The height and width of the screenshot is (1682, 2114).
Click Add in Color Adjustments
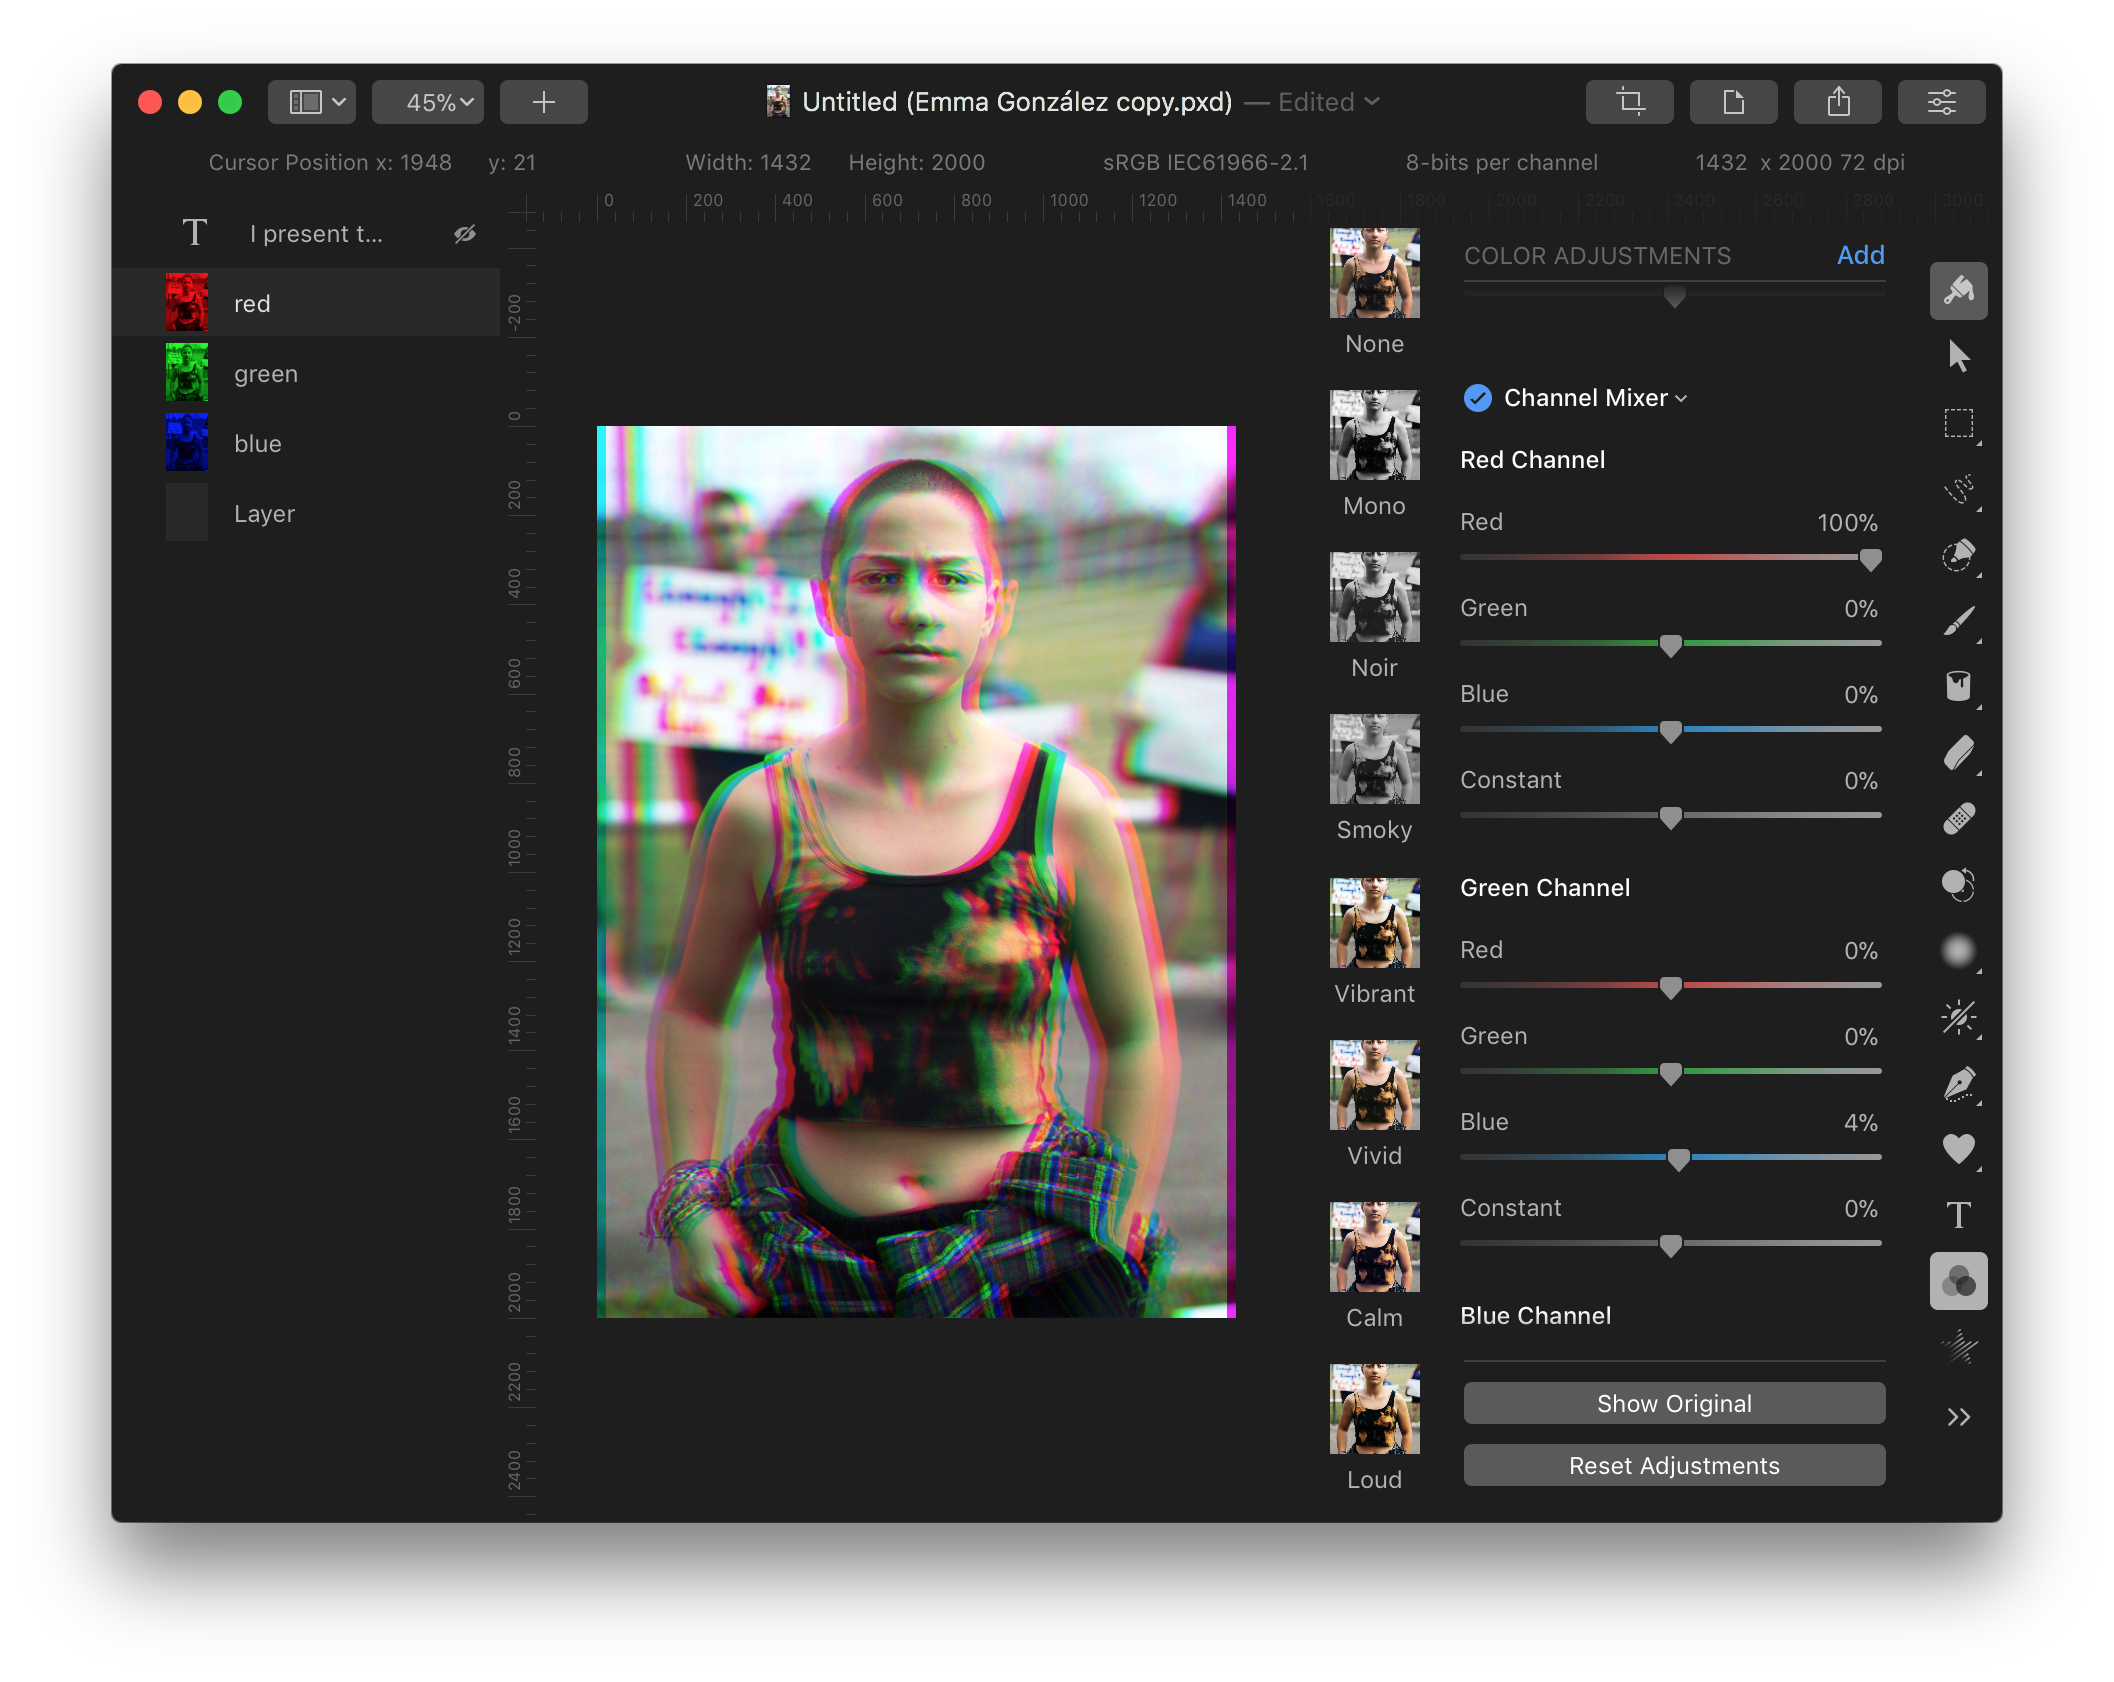coord(1860,255)
